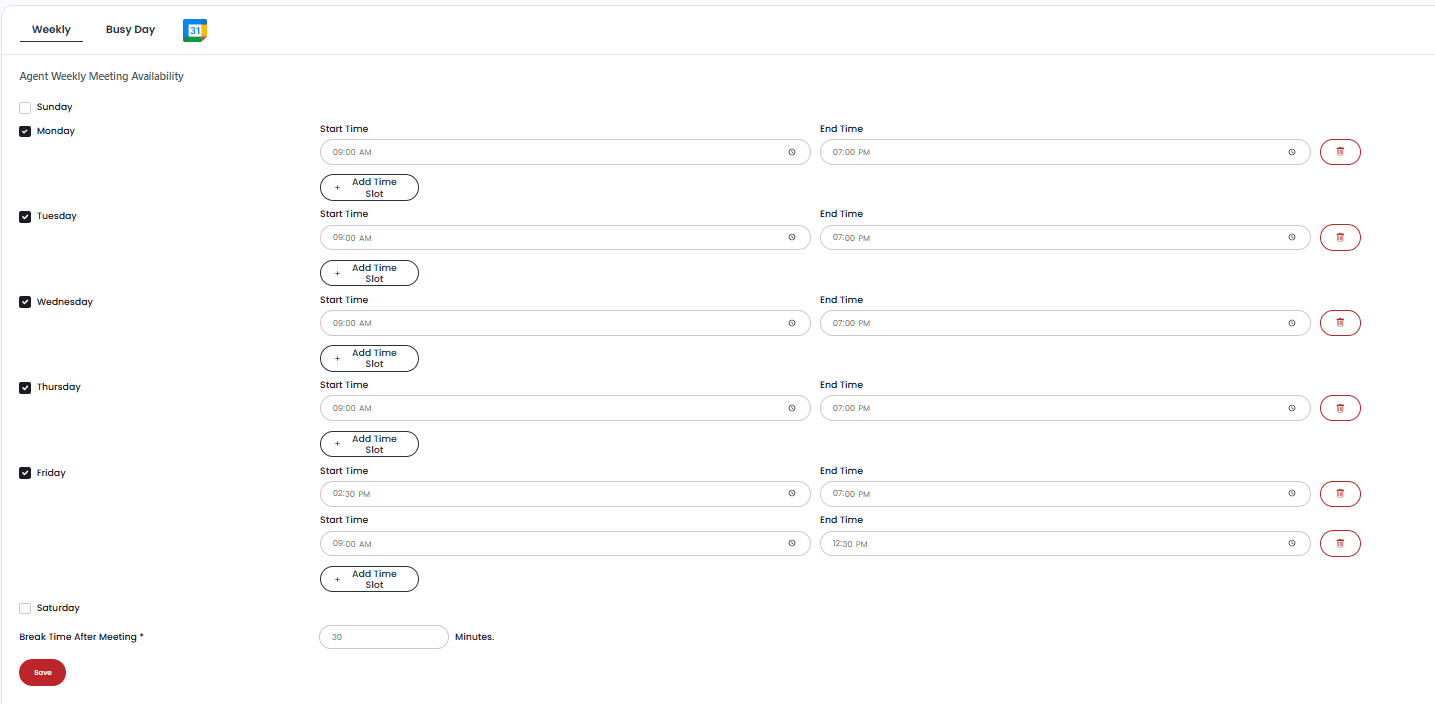The height and width of the screenshot is (704, 1435).
Task: Edit Tuesday's 07:00 PM end time field
Action: pyautogui.click(x=1065, y=238)
